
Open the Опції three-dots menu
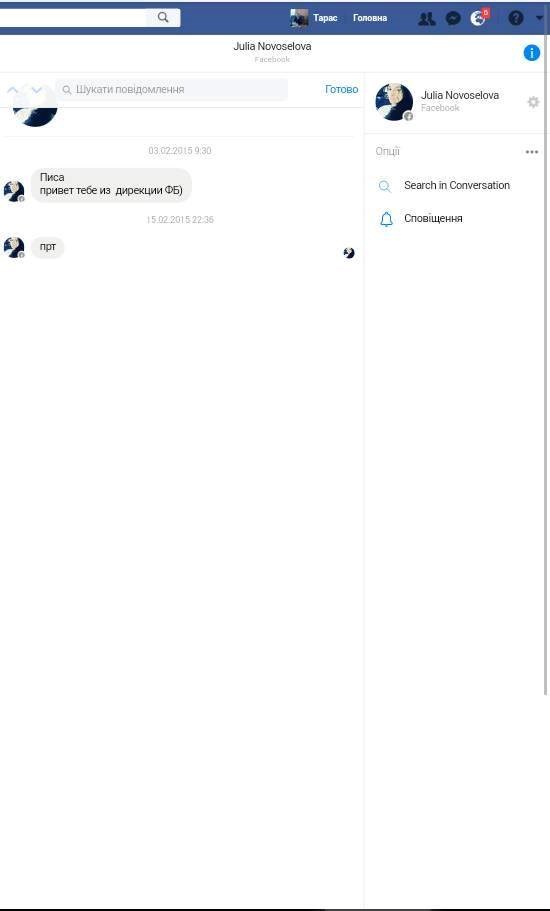[531, 152]
